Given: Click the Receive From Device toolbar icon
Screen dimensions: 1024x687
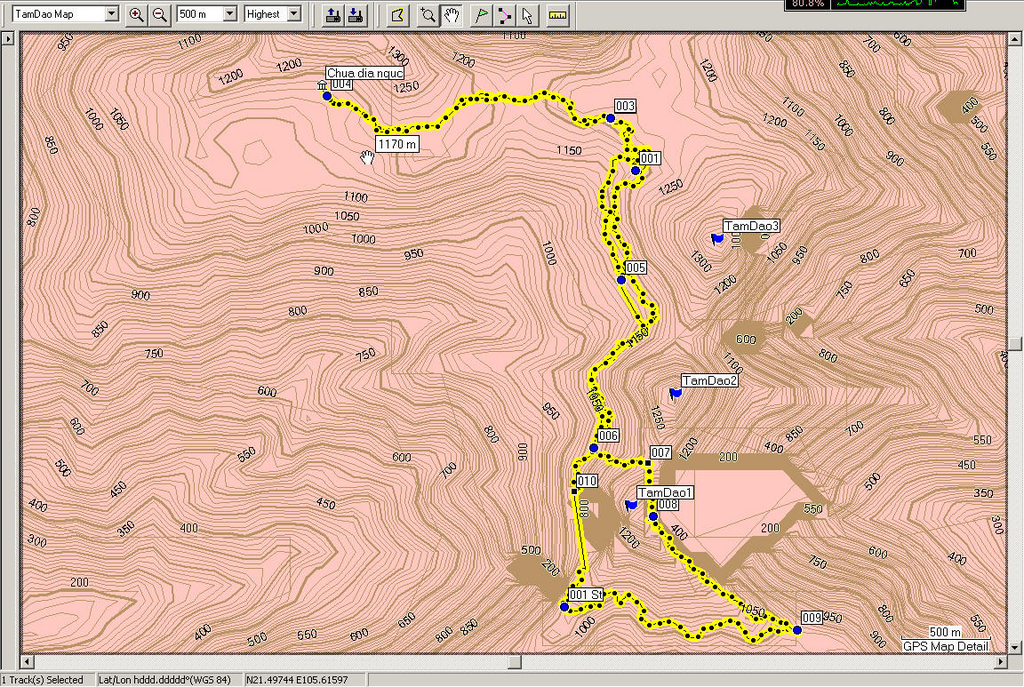Looking at the screenshot, I should coord(356,15).
